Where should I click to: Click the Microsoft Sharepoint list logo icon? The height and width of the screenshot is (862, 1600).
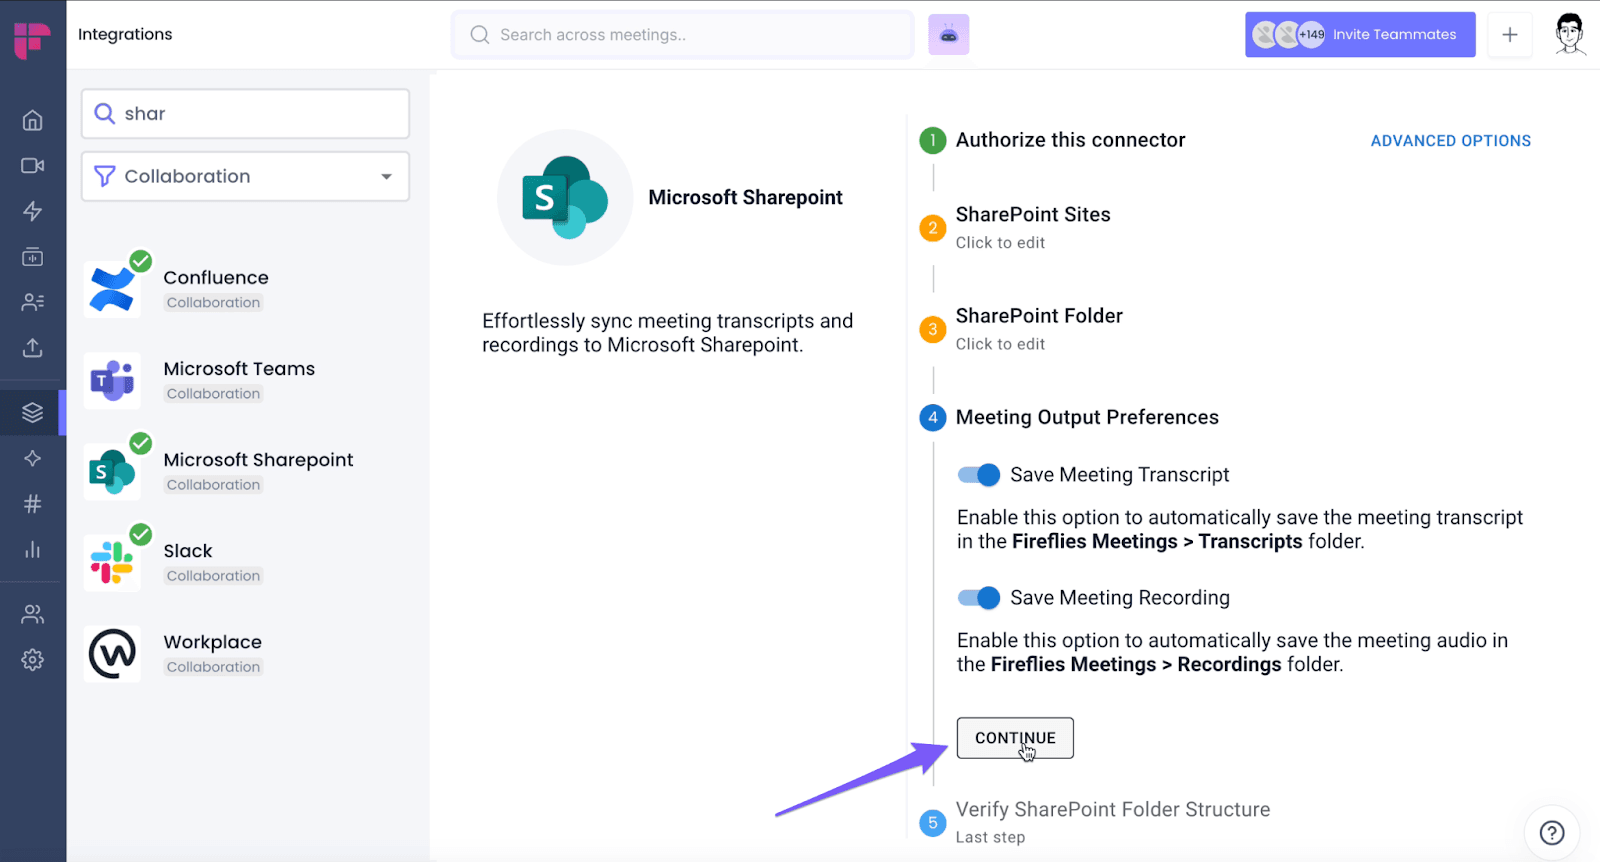tap(112, 471)
